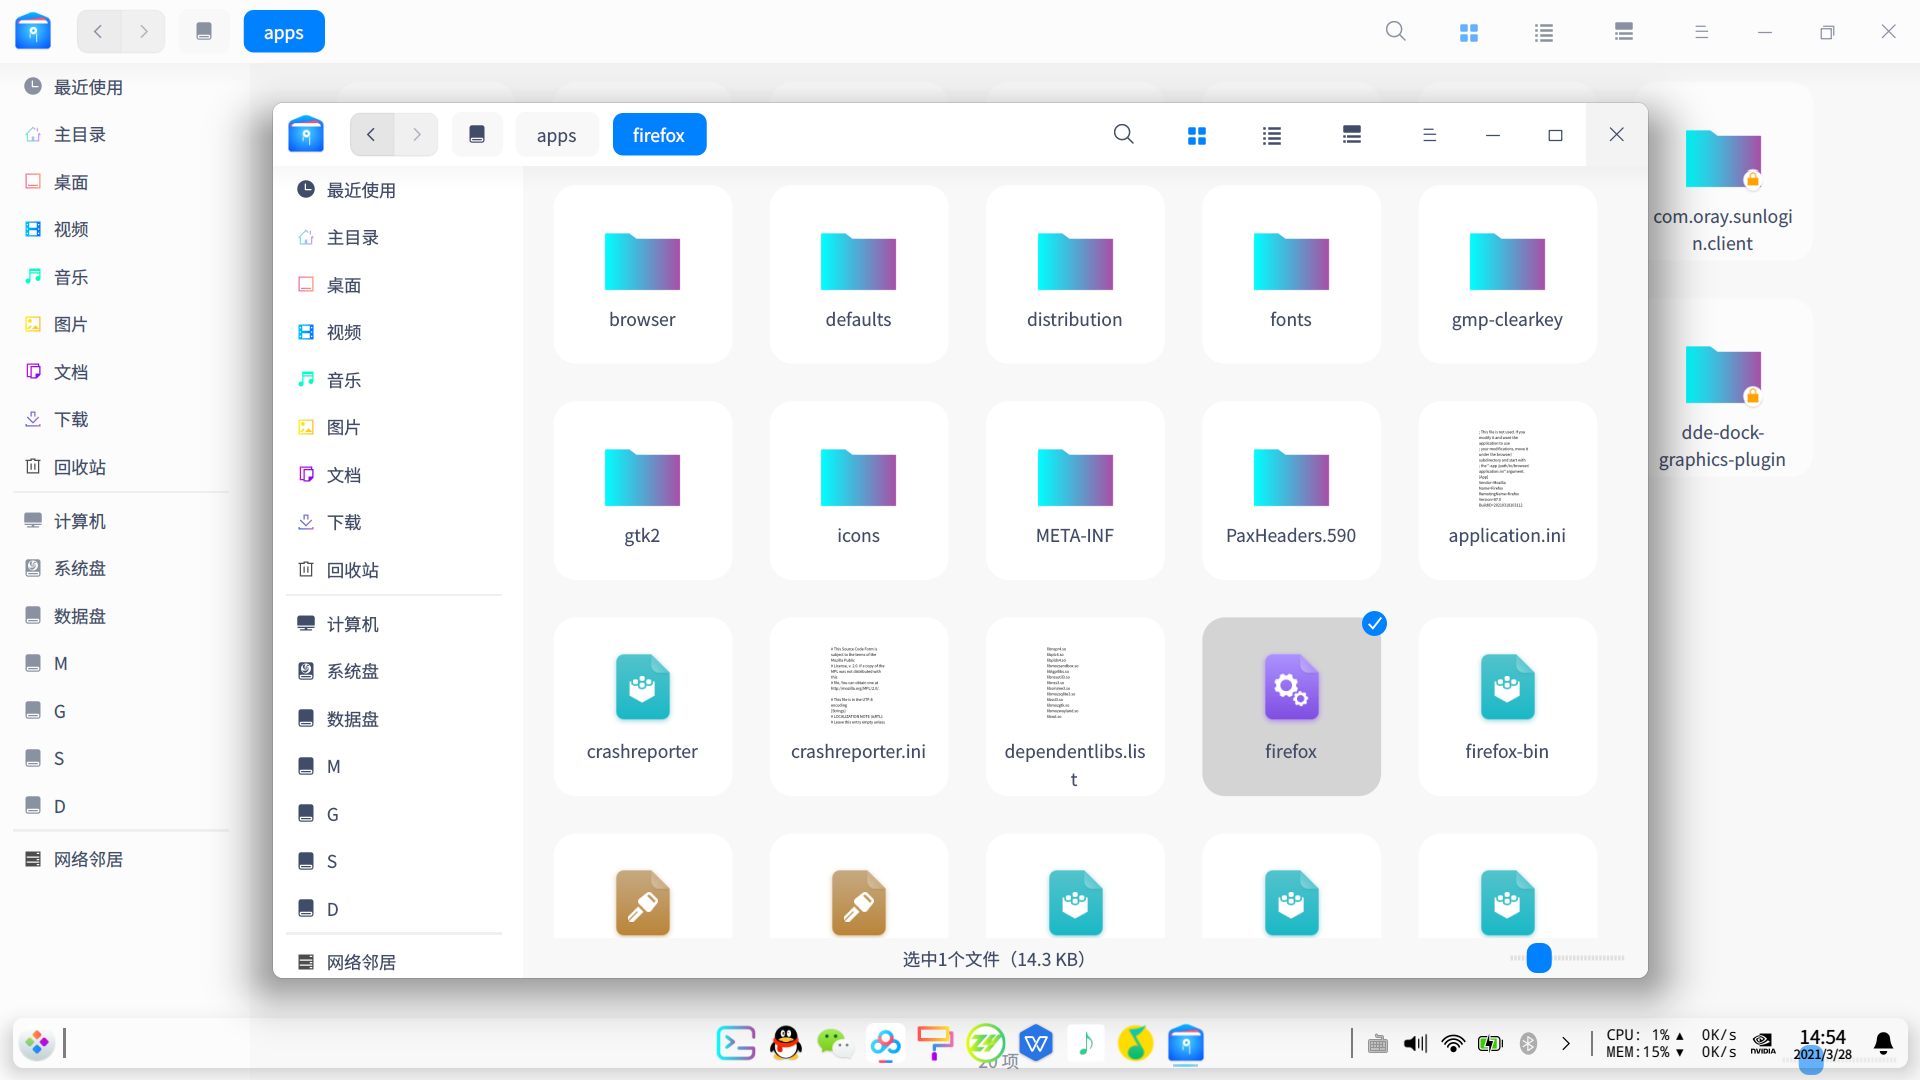Open the hamburger menu in firefox window
This screenshot has width=1920, height=1080.
coord(1429,135)
